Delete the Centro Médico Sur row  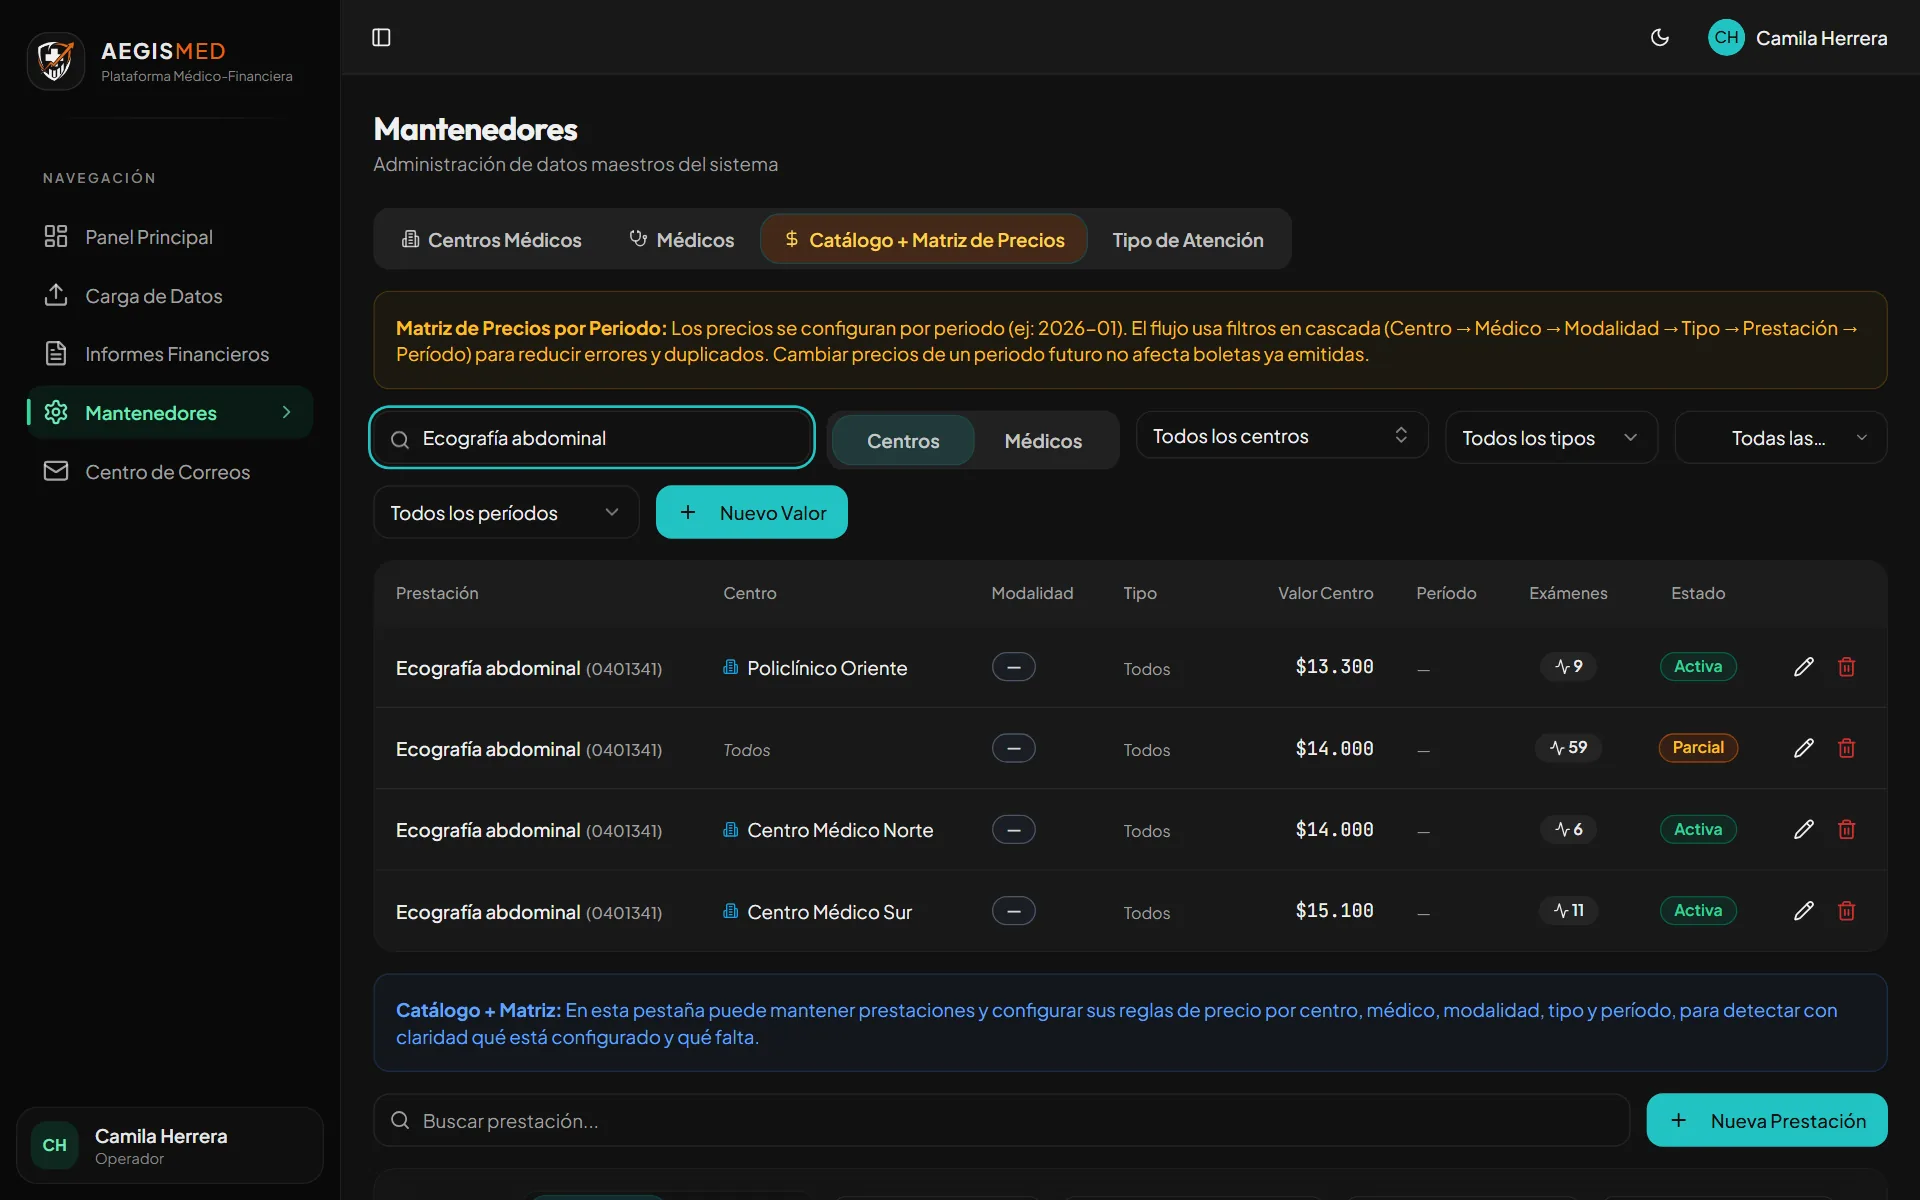(x=1847, y=911)
